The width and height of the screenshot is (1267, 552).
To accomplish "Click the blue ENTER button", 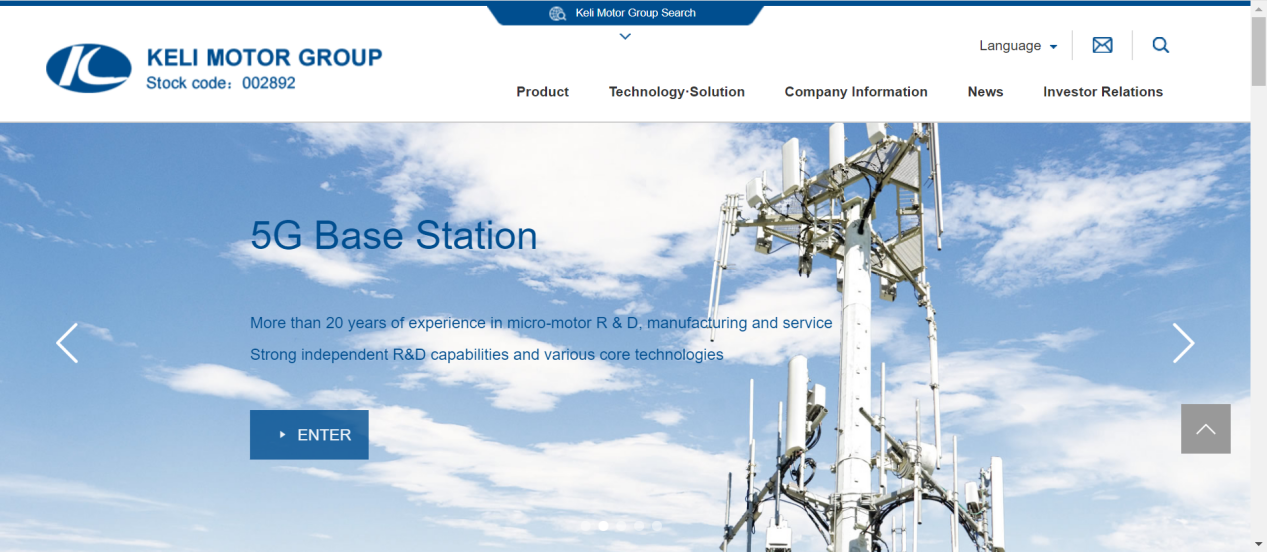I will tap(309, 435).
